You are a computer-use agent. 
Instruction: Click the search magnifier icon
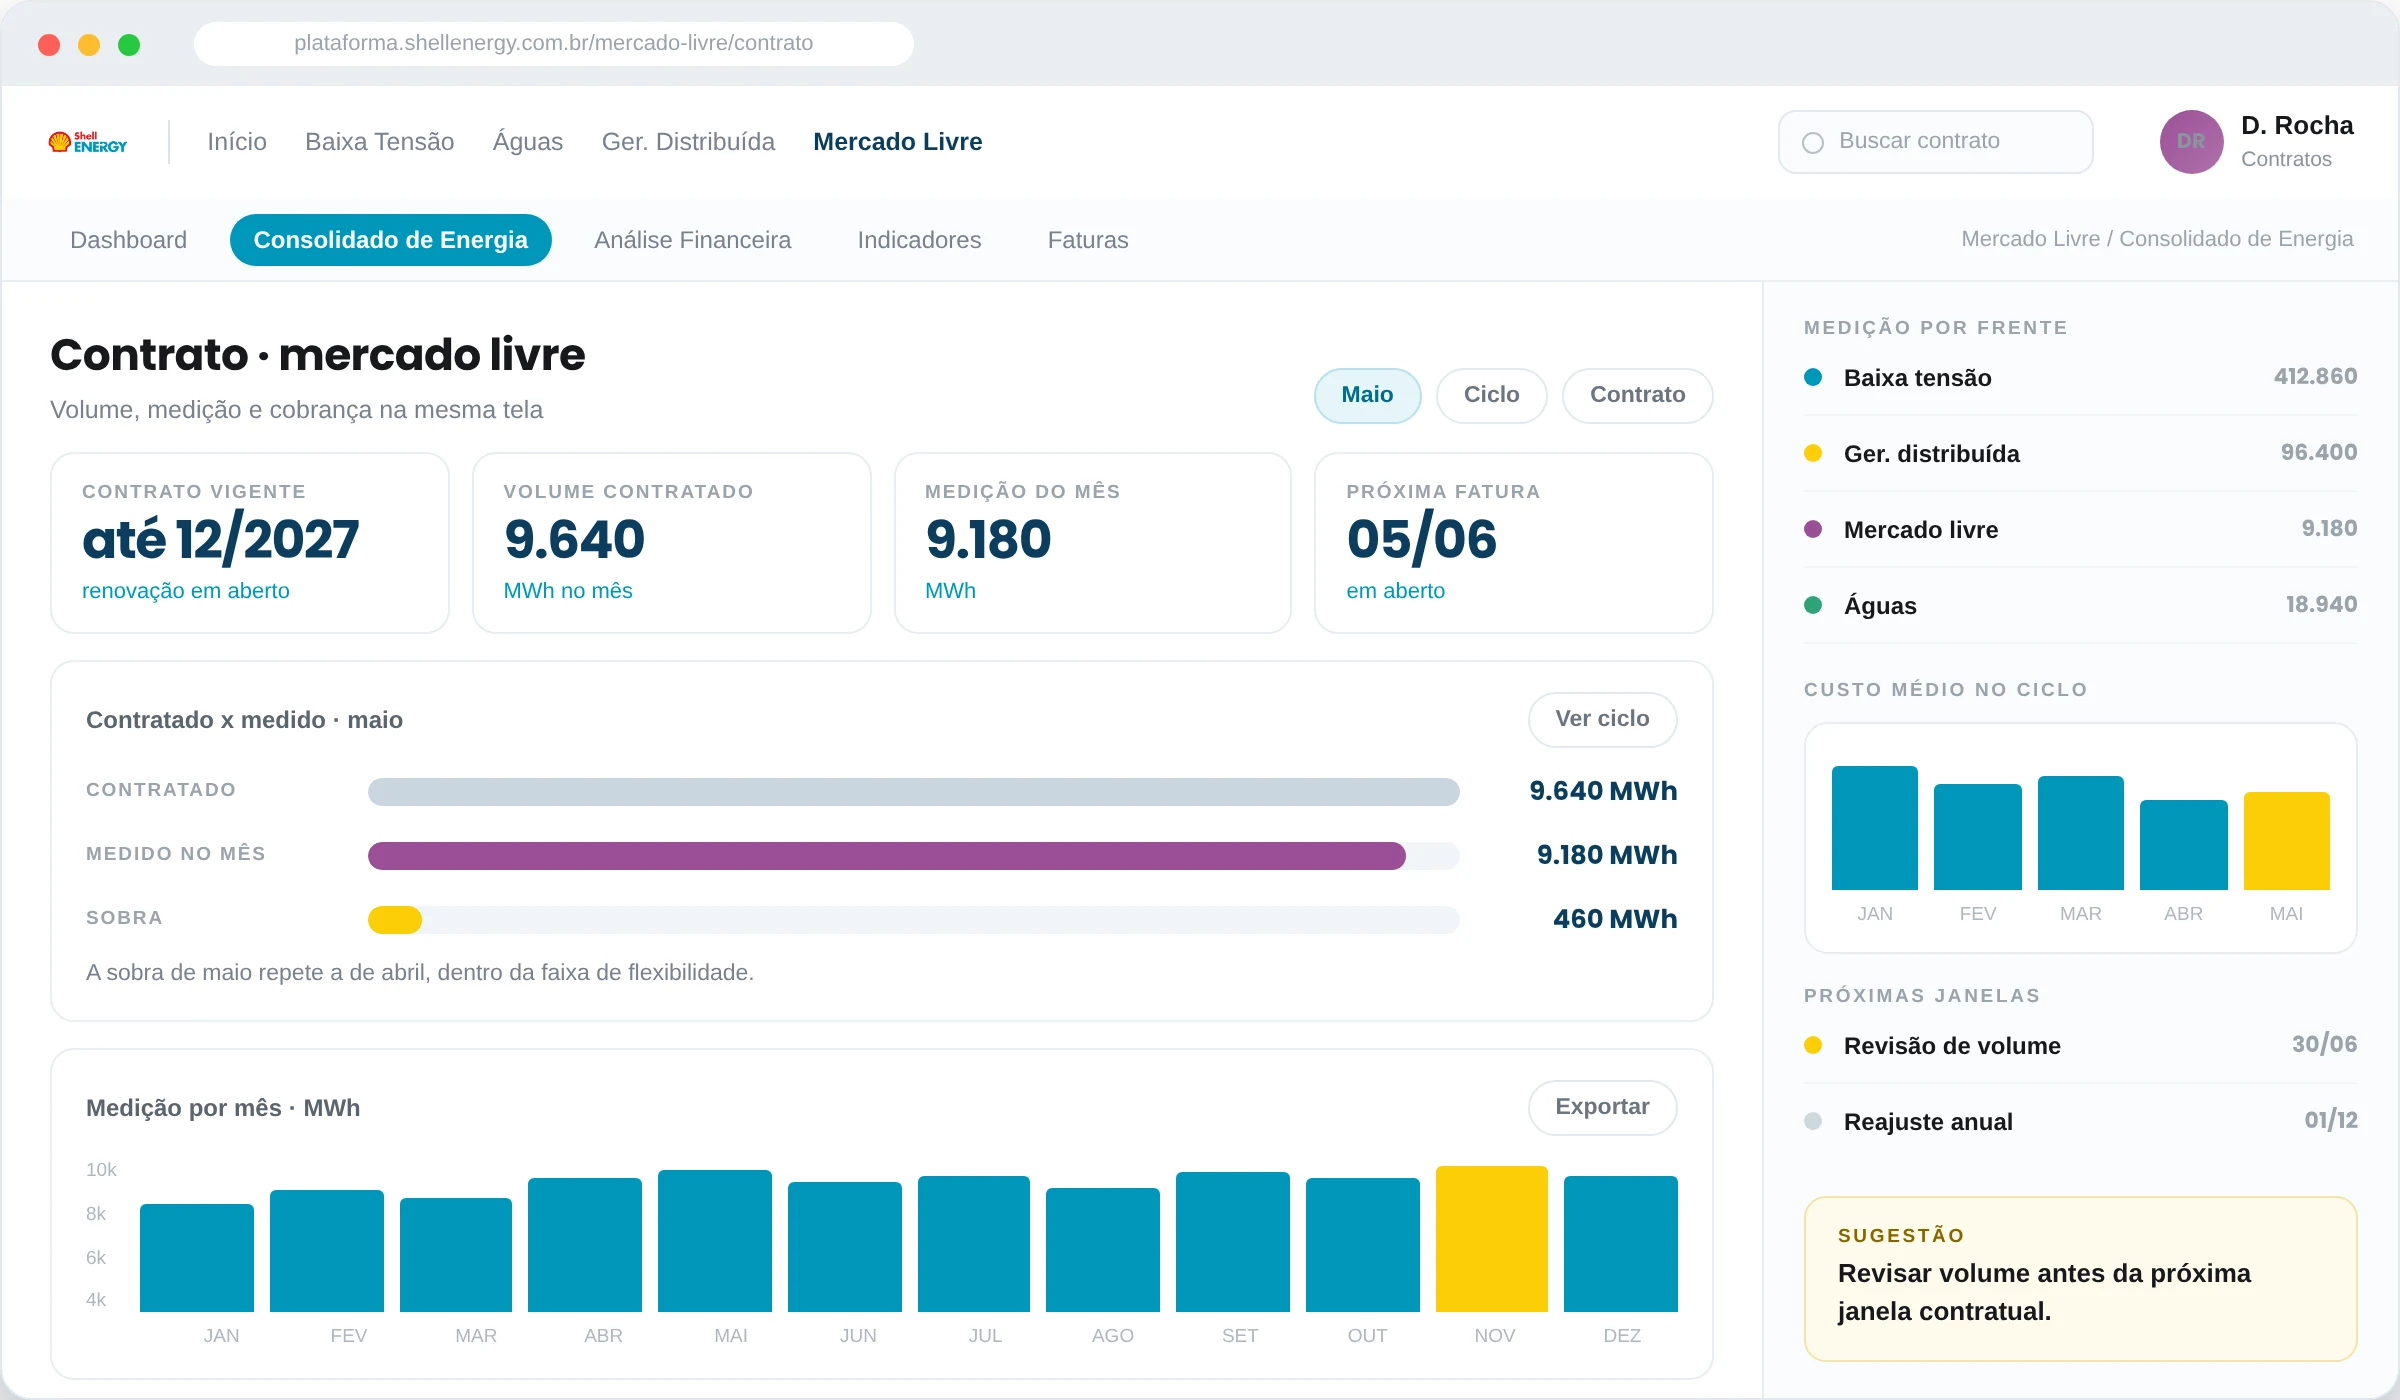pyautogui.click(x=1813, y=143)
